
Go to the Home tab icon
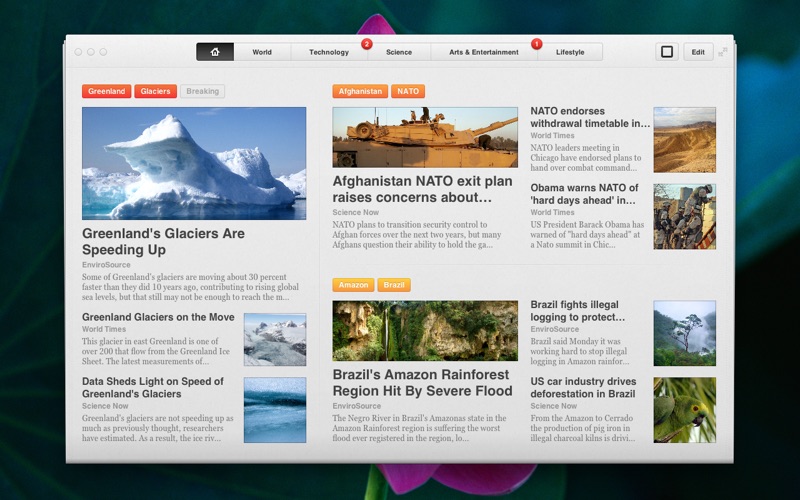215,52
